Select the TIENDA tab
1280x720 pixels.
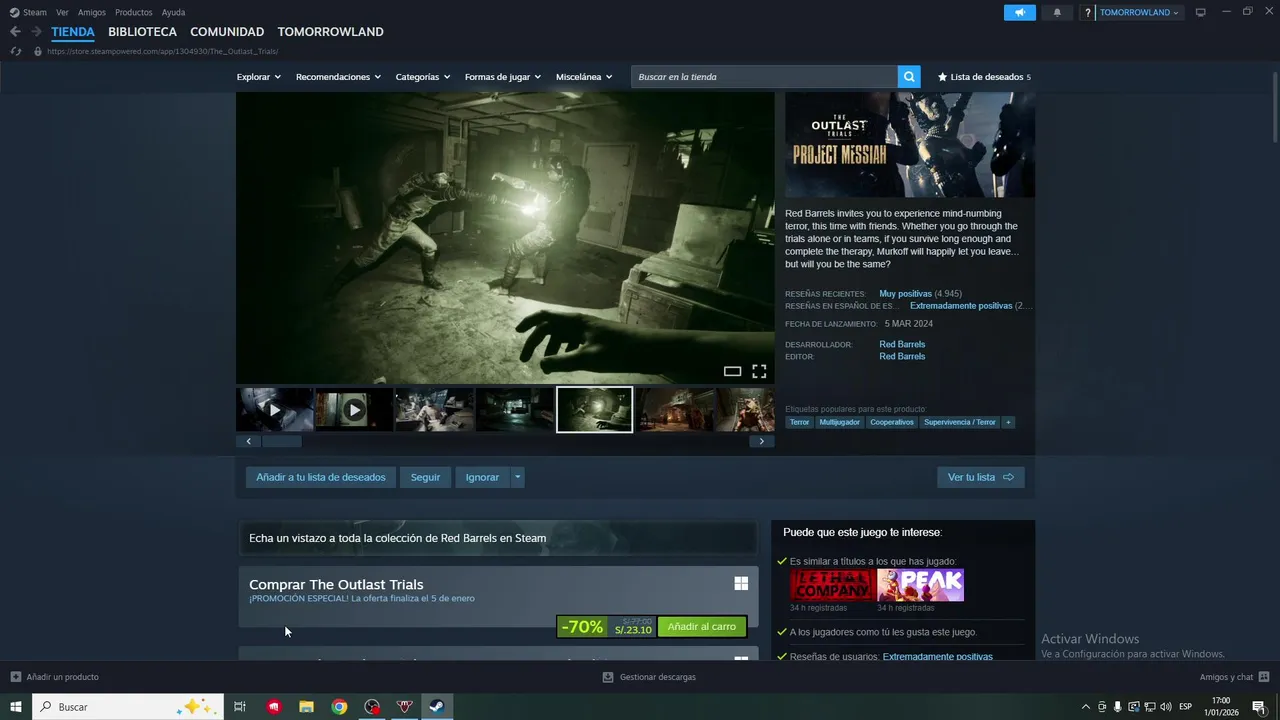[x=73, y=32]
